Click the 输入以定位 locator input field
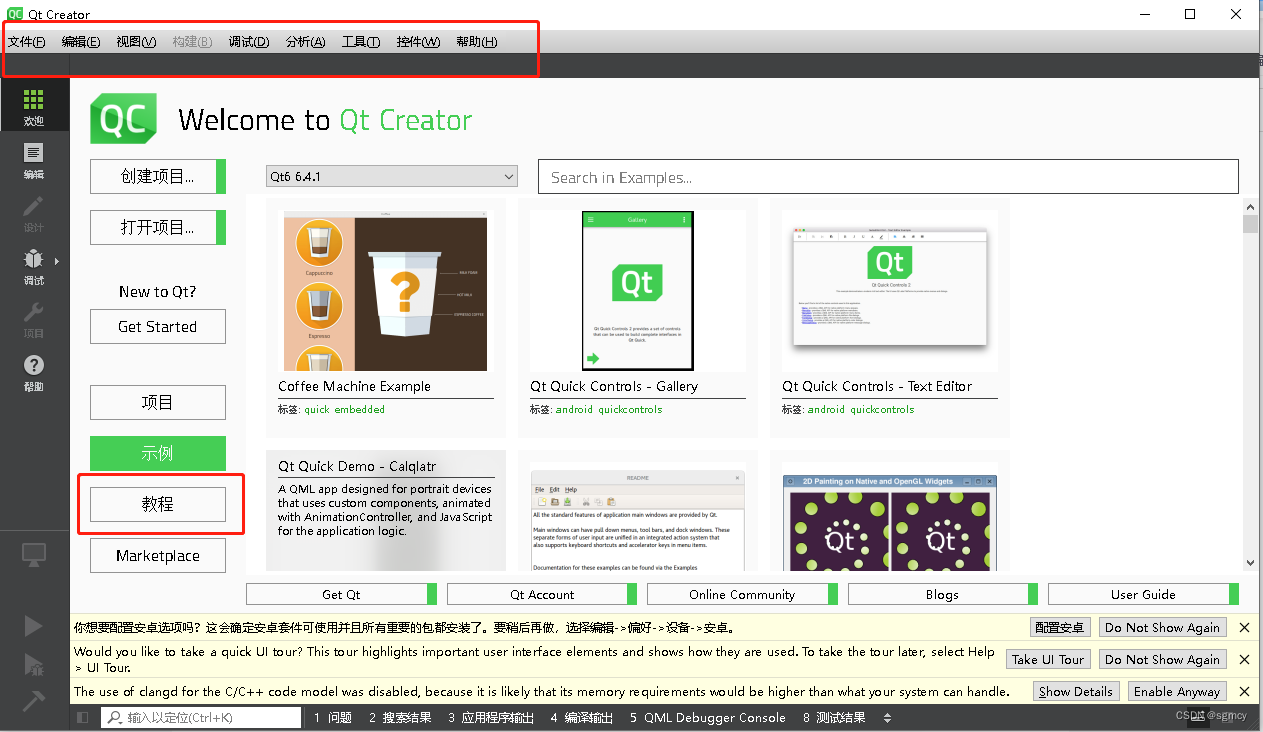Viewport: 1263px width, 732px height. pos(201,718)
